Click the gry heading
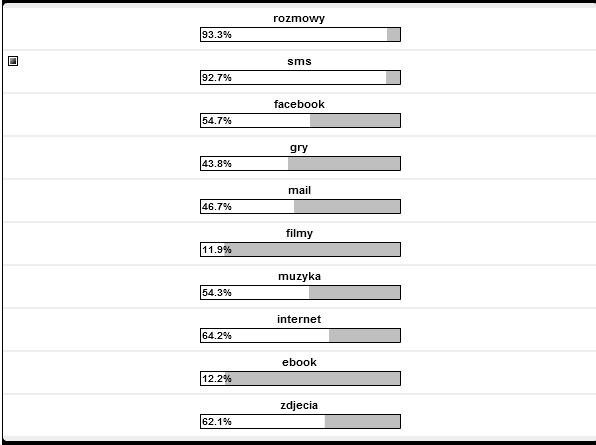Viewport: 596px width, 445px height. click(x=299, y=147)
